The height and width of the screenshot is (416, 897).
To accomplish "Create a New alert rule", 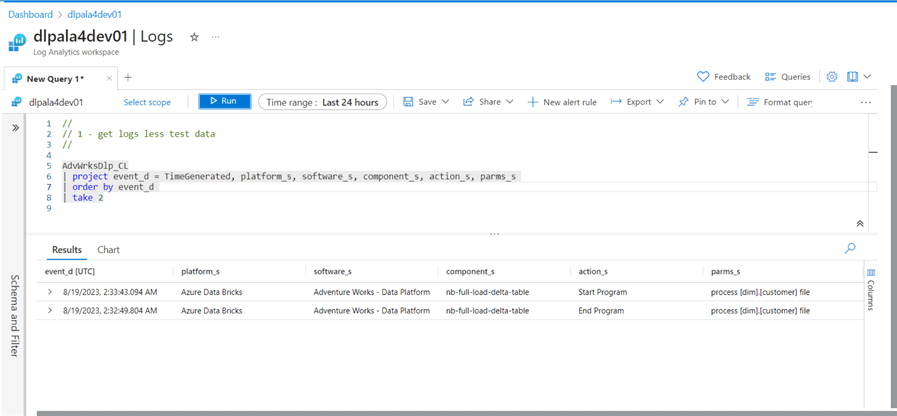I will click(x=562, y=102).
